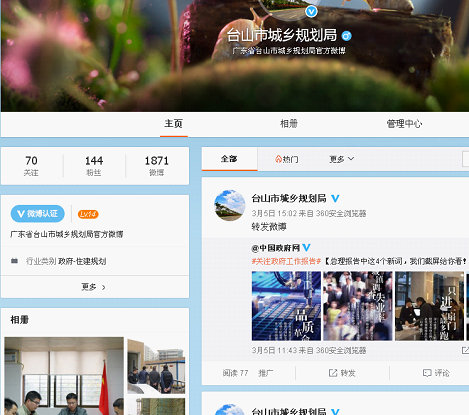Click the blue V badge next to the post author name
469x415 pixels.
tap(335, 199)
